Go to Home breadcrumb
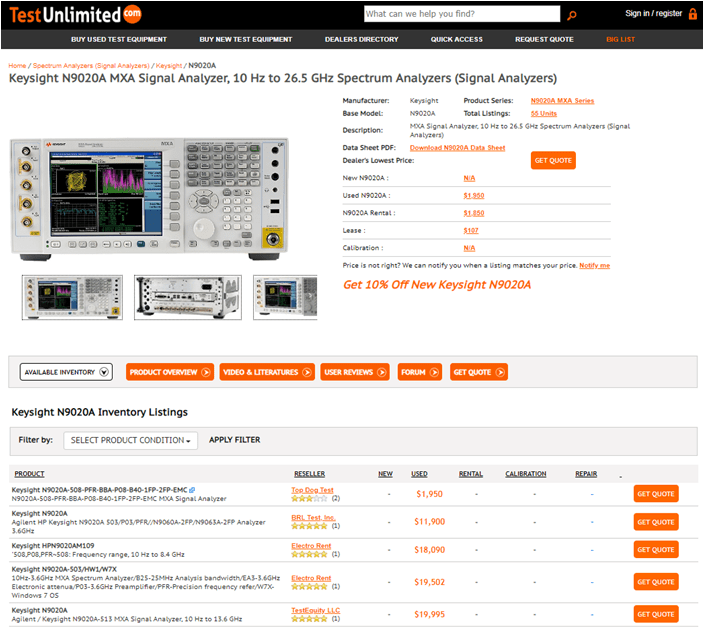Screen dimensions: 704x628 [17, 66]
